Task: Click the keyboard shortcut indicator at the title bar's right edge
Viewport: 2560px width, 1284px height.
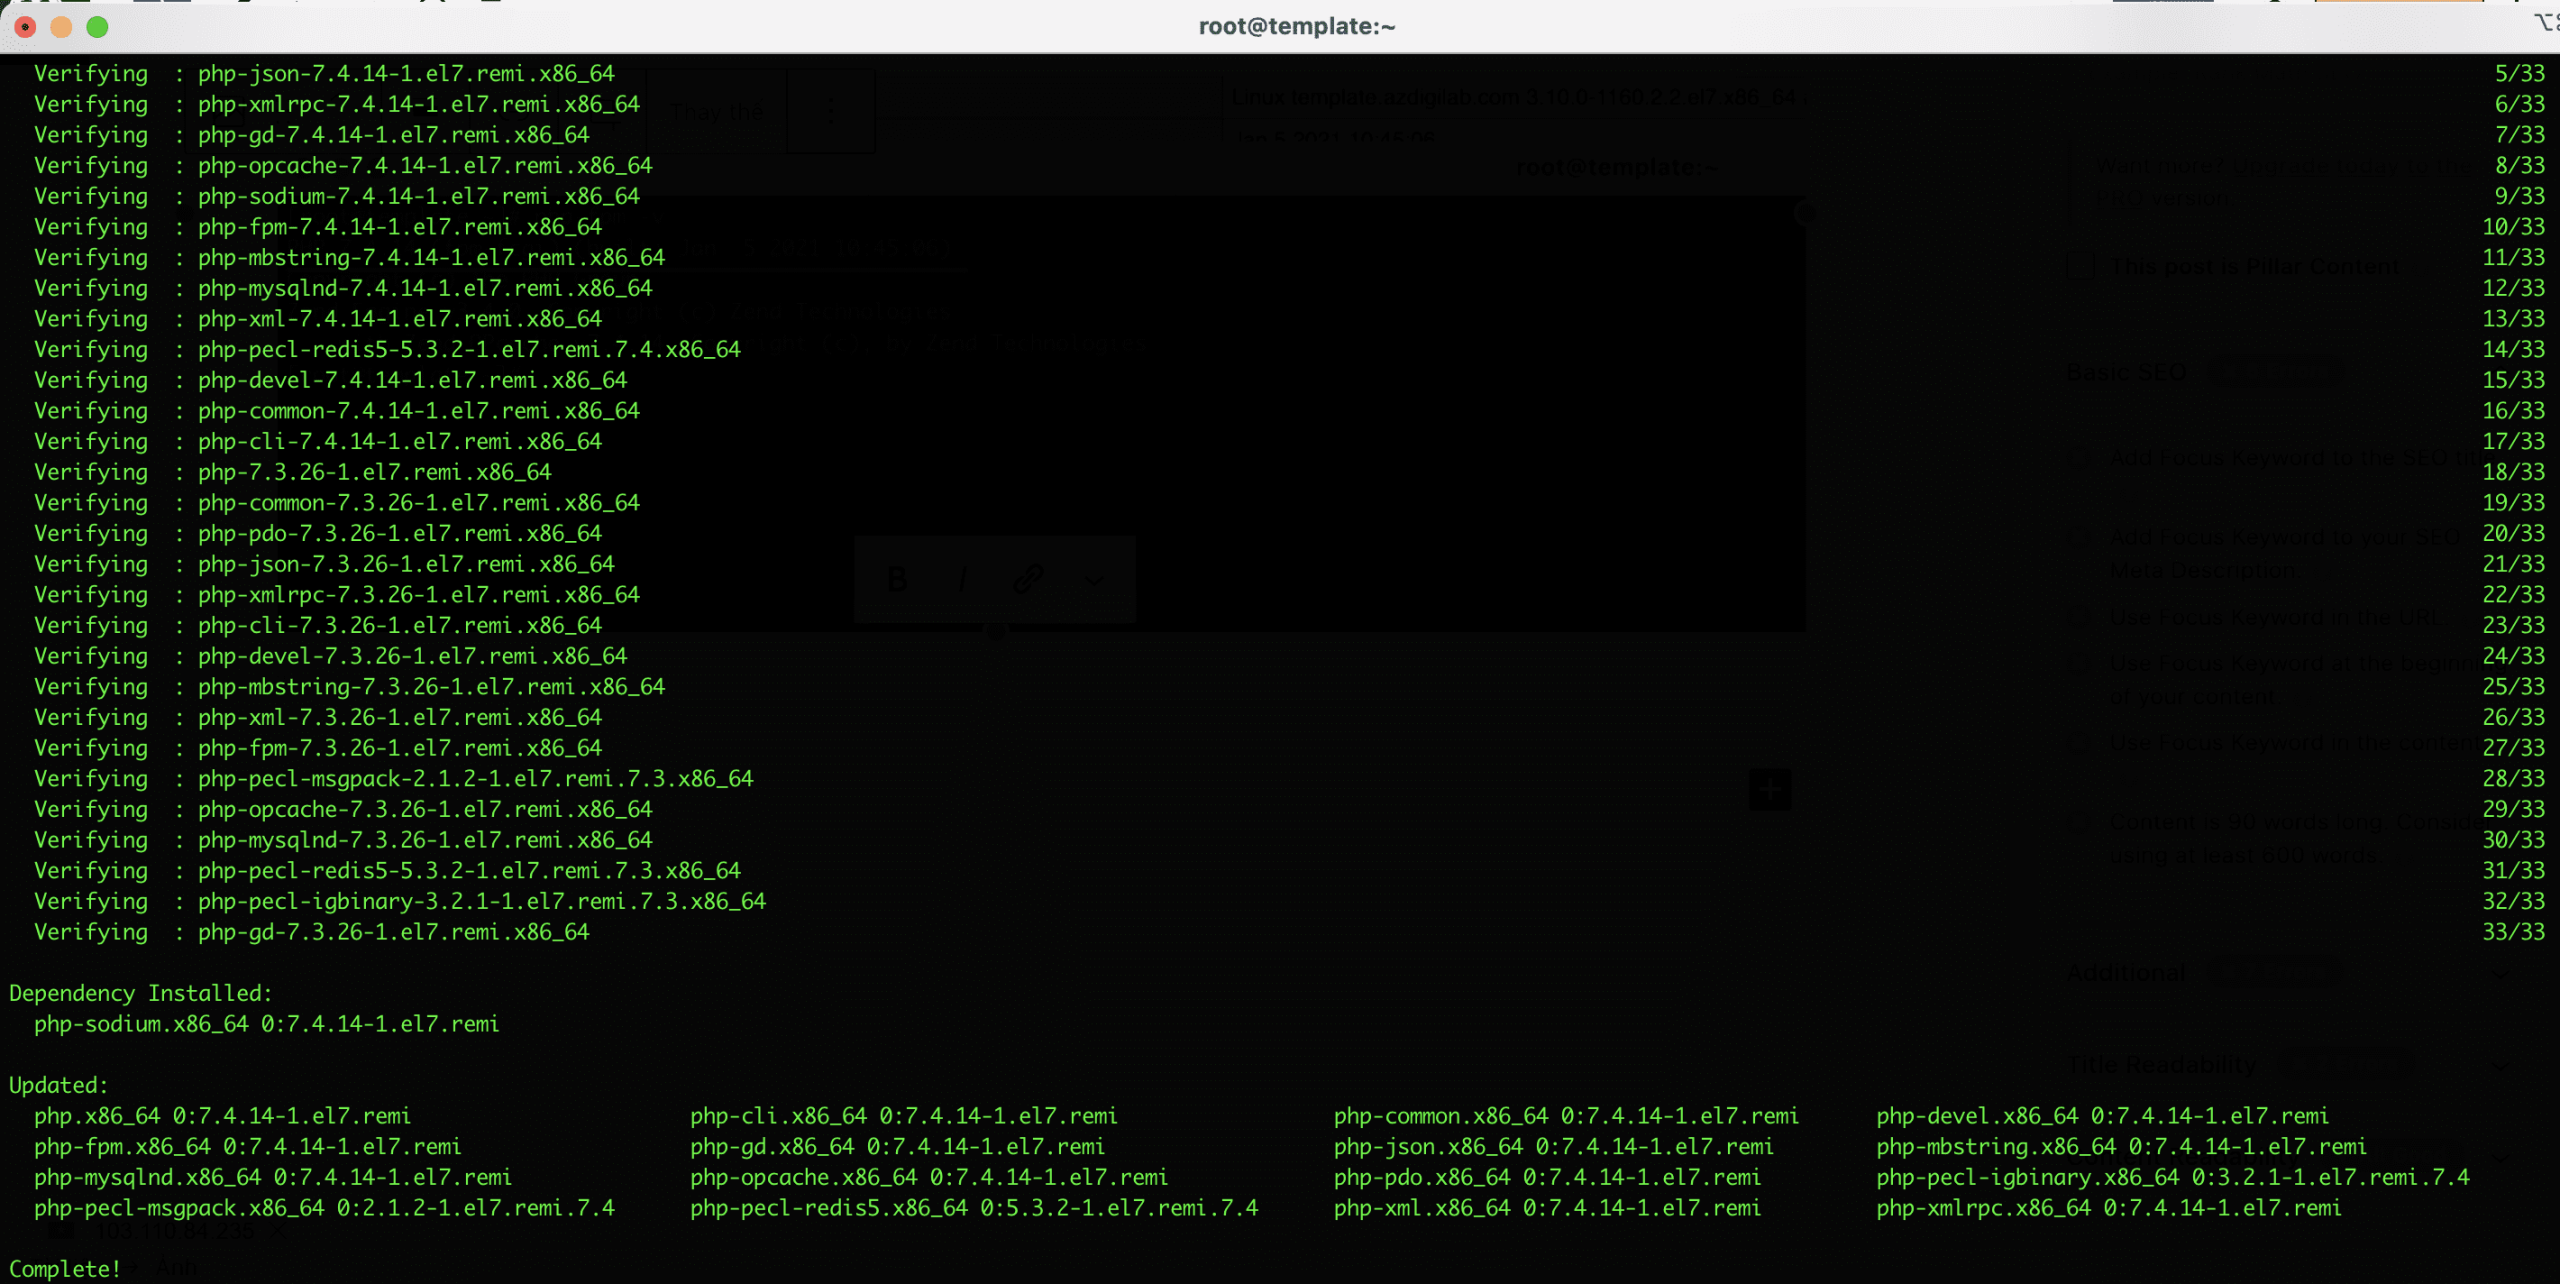Action: (2545, 22)
